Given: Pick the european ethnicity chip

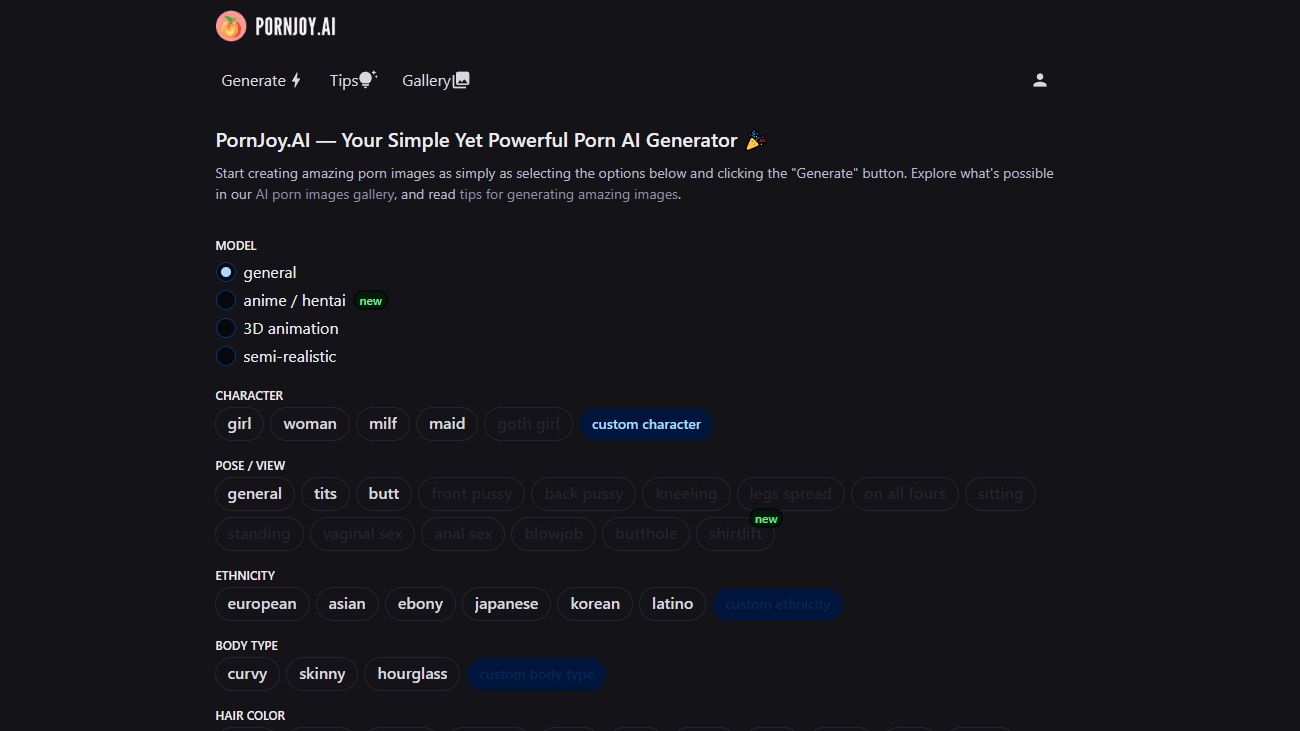Looking at the screenshot, I should pyautogui.click(x=262, y=604).
